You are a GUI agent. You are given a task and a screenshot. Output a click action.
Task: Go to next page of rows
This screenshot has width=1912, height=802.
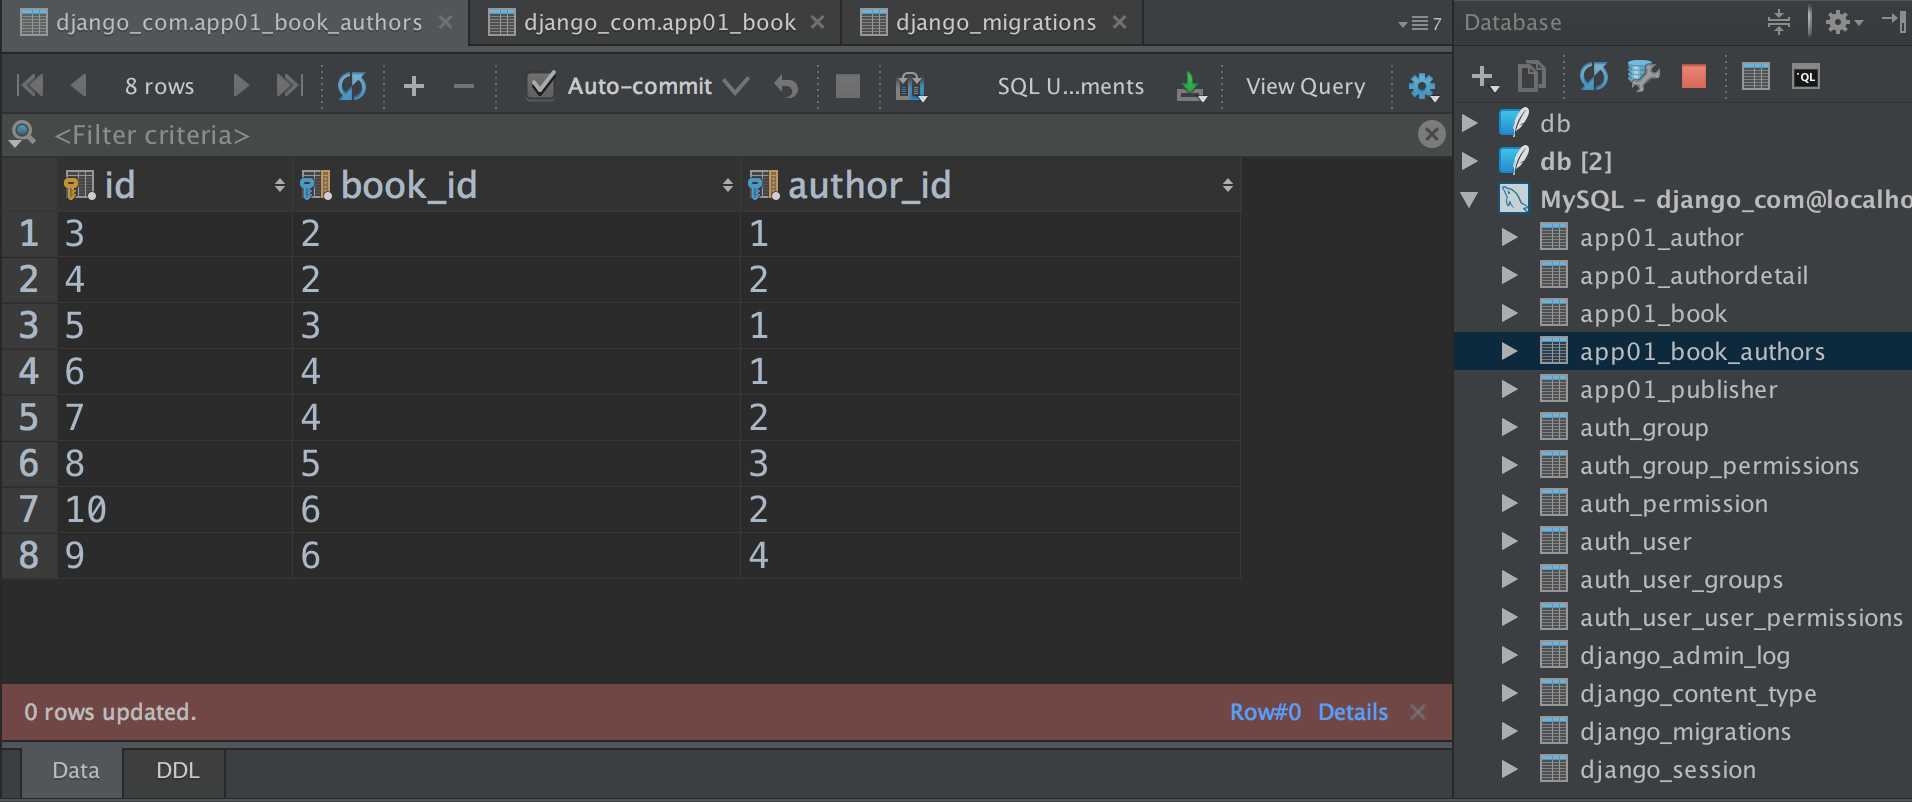pos(240,86)
